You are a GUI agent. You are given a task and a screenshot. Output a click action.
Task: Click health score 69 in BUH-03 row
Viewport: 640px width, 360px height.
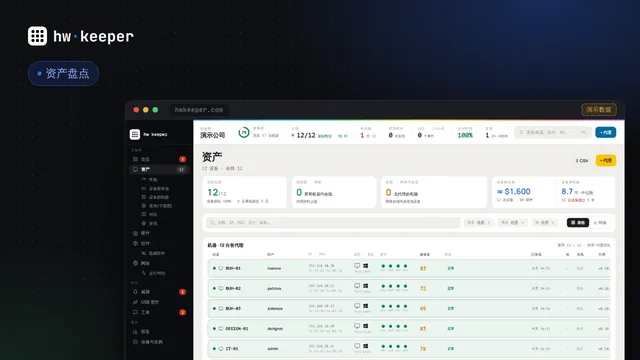point(423,309)
